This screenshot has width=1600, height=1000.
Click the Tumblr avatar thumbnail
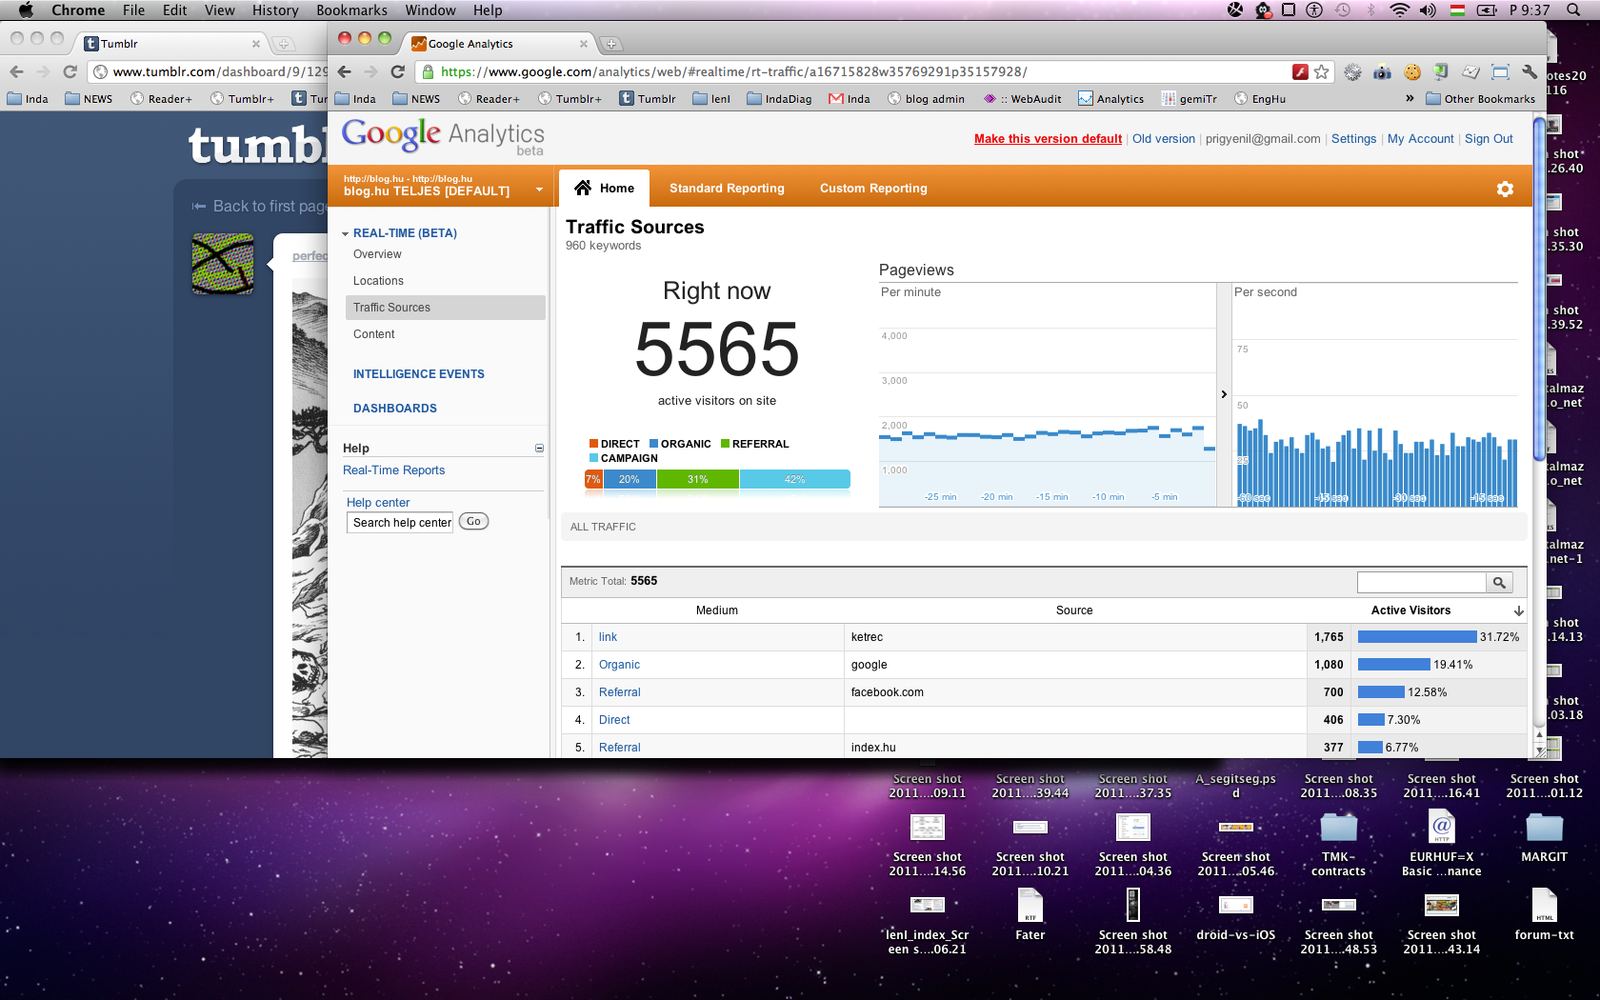click(223, 264)
